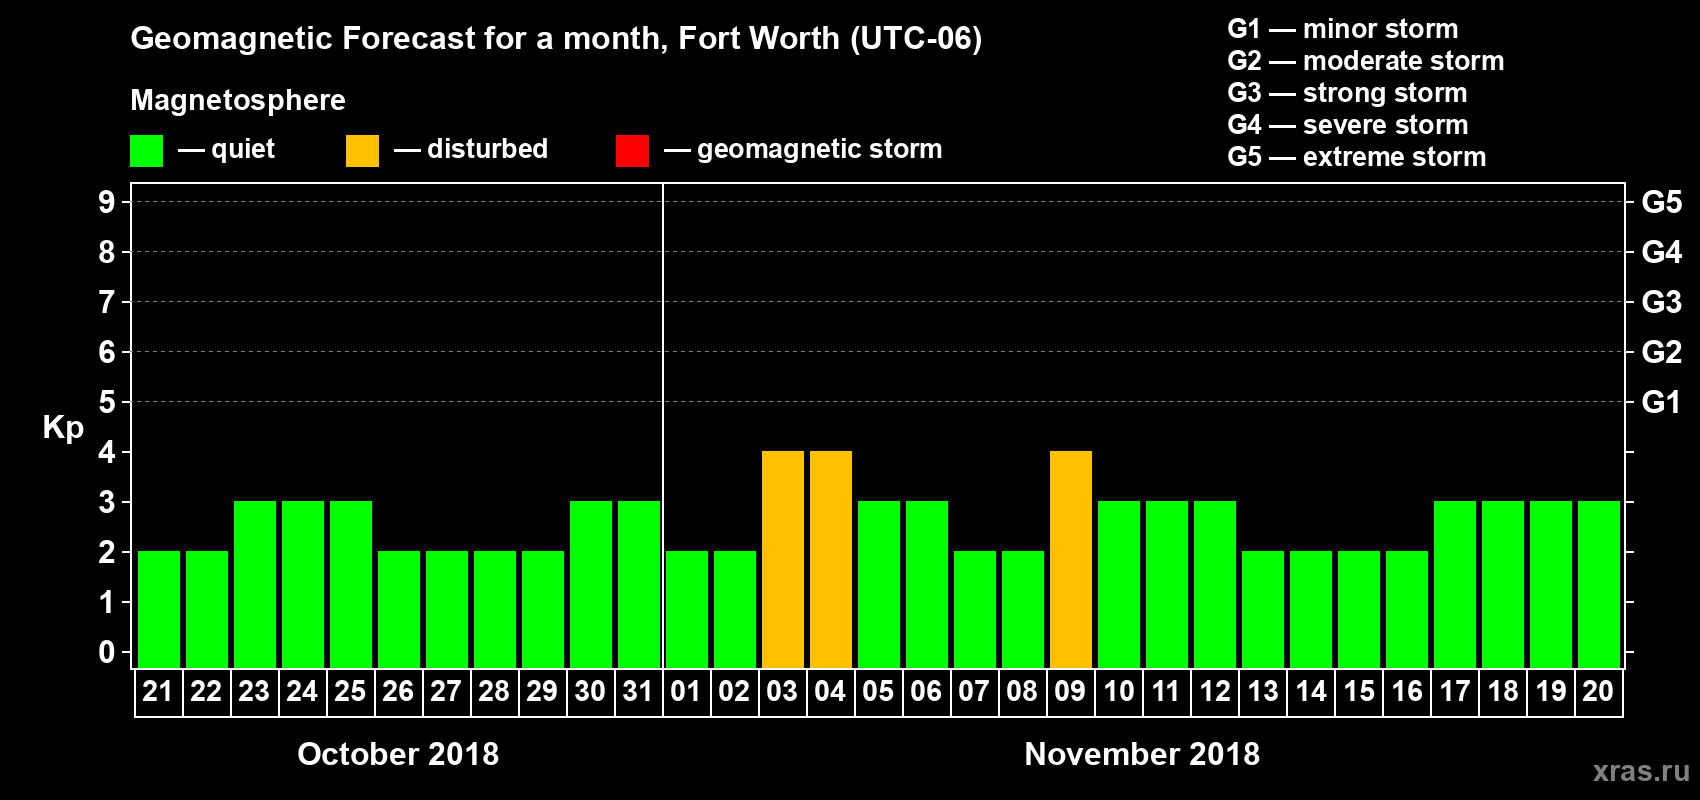Click the green quiet legend swatch
The height and width of the screenshot is (800, 1700).
(146, 151)
